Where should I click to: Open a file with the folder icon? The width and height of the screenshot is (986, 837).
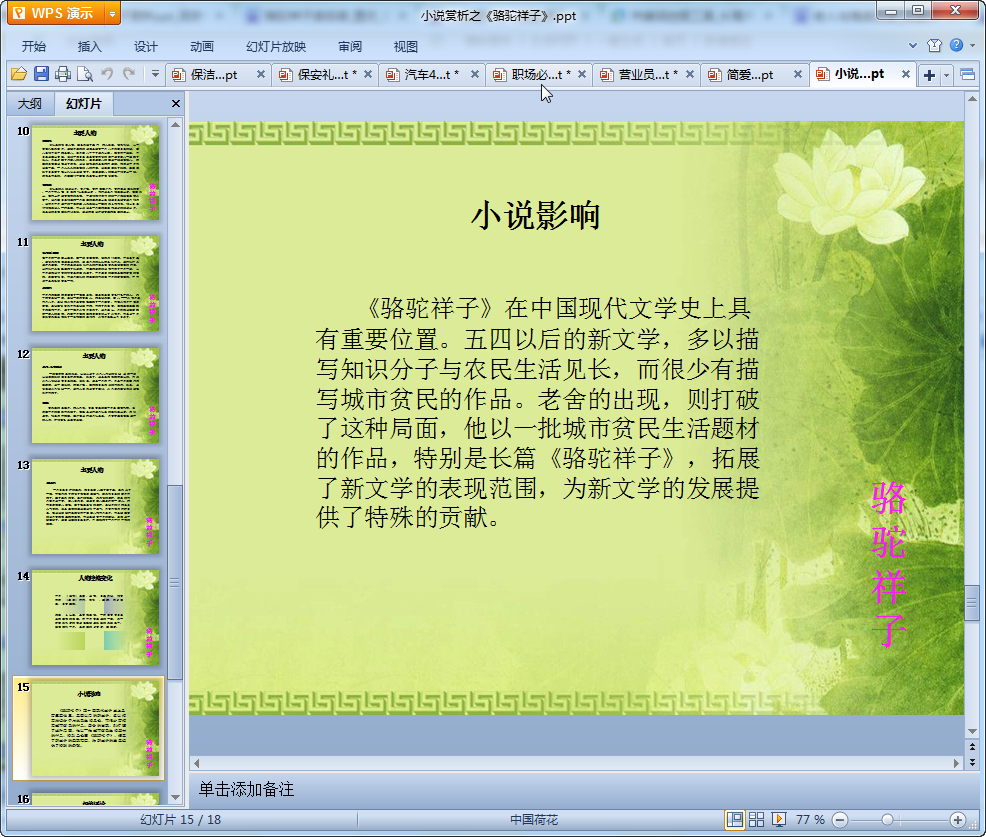point(19,74)
